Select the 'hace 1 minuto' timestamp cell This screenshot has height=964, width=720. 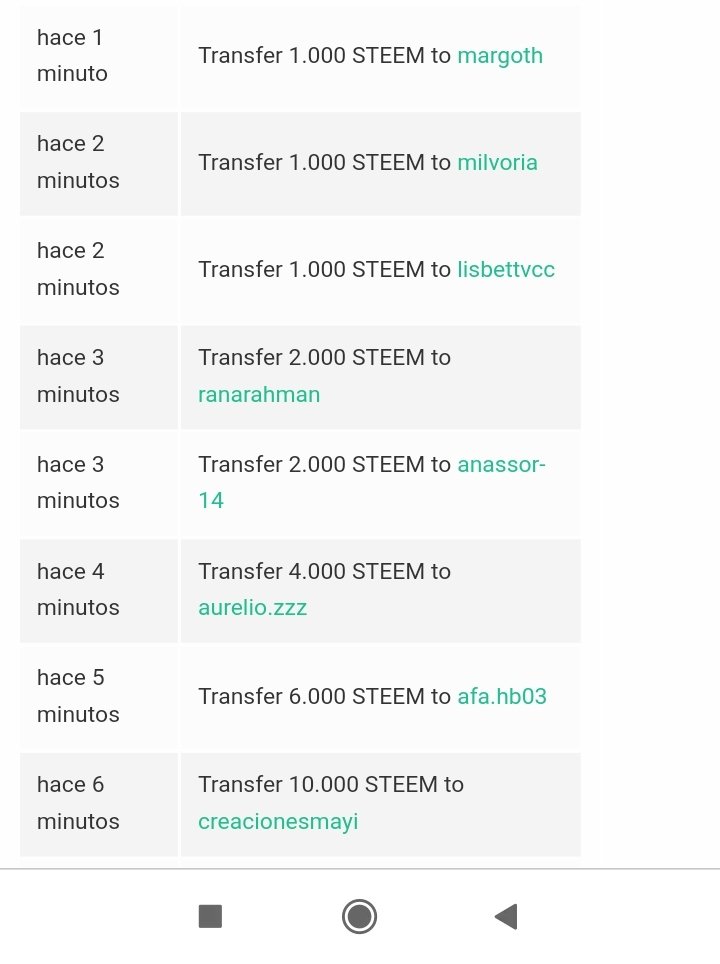pyautogui.click(x=99, y=57)
